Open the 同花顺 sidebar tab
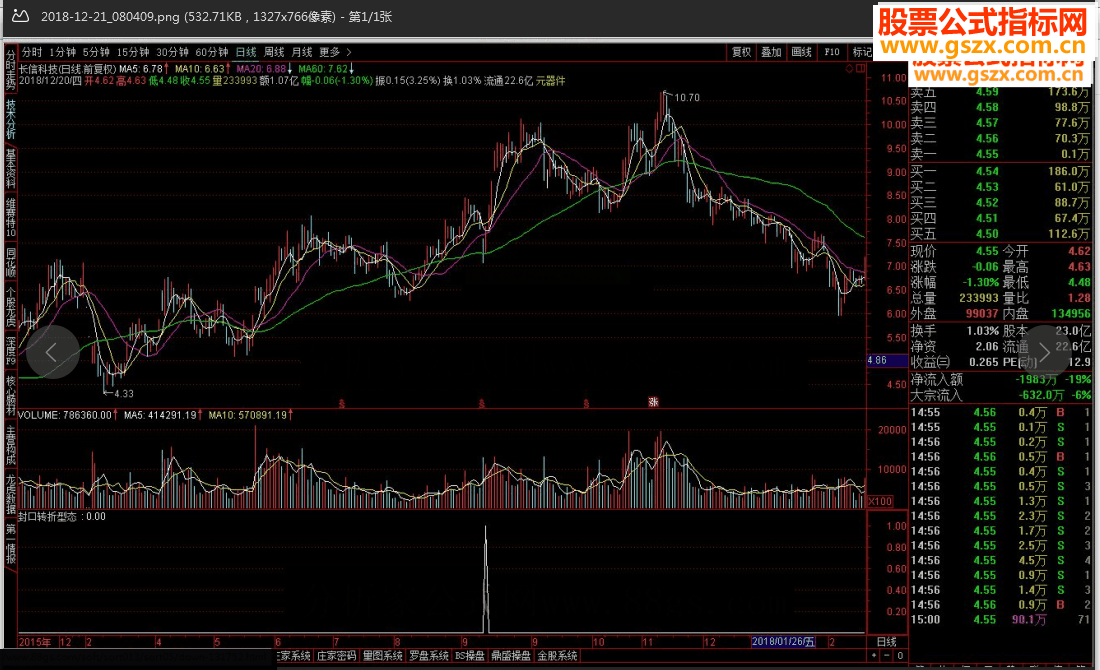This screenshot has width=1100, height=670. click(x=11, y=262)
